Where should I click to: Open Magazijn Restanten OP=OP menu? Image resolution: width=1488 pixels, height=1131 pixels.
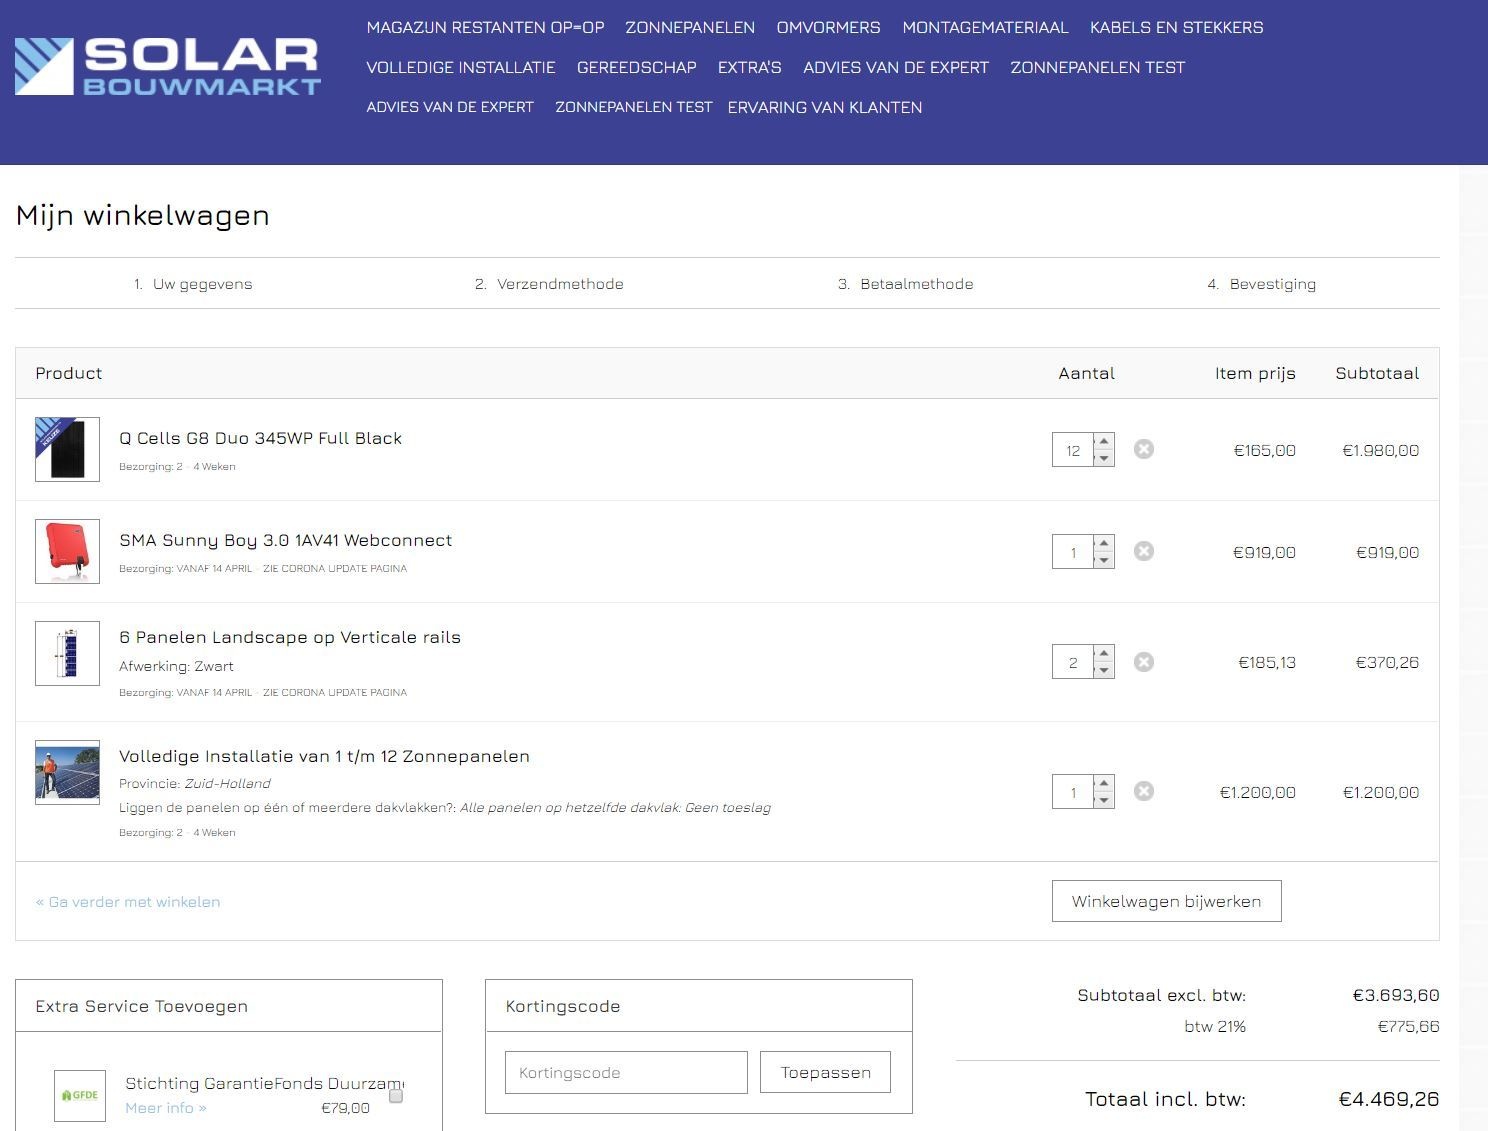[x=485, y=27]
